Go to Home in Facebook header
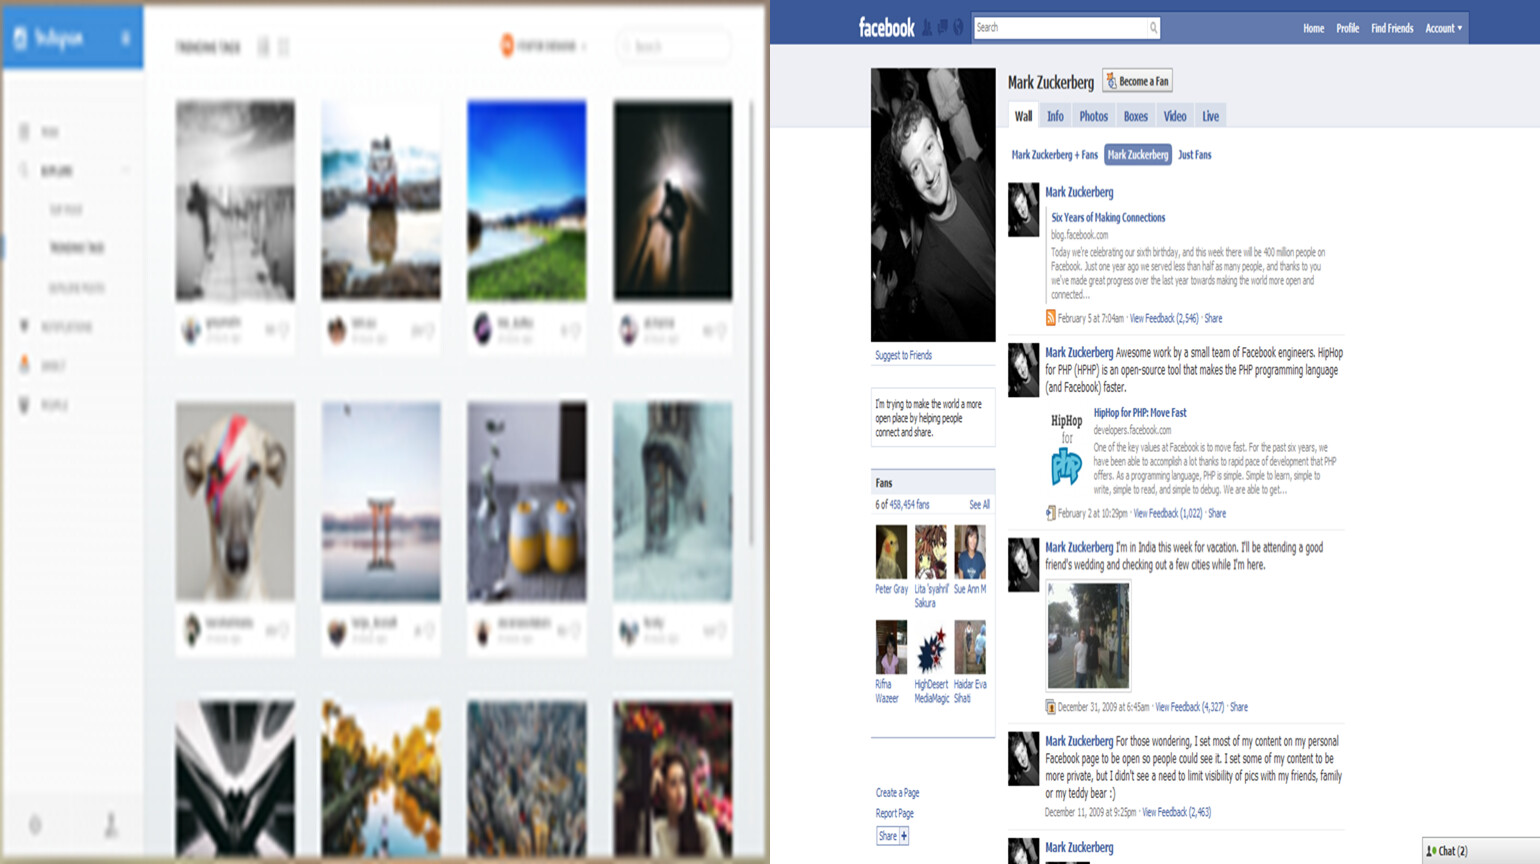This screenshot has width=1540, height=864. pyautogui.click(x=1313, y=28)
